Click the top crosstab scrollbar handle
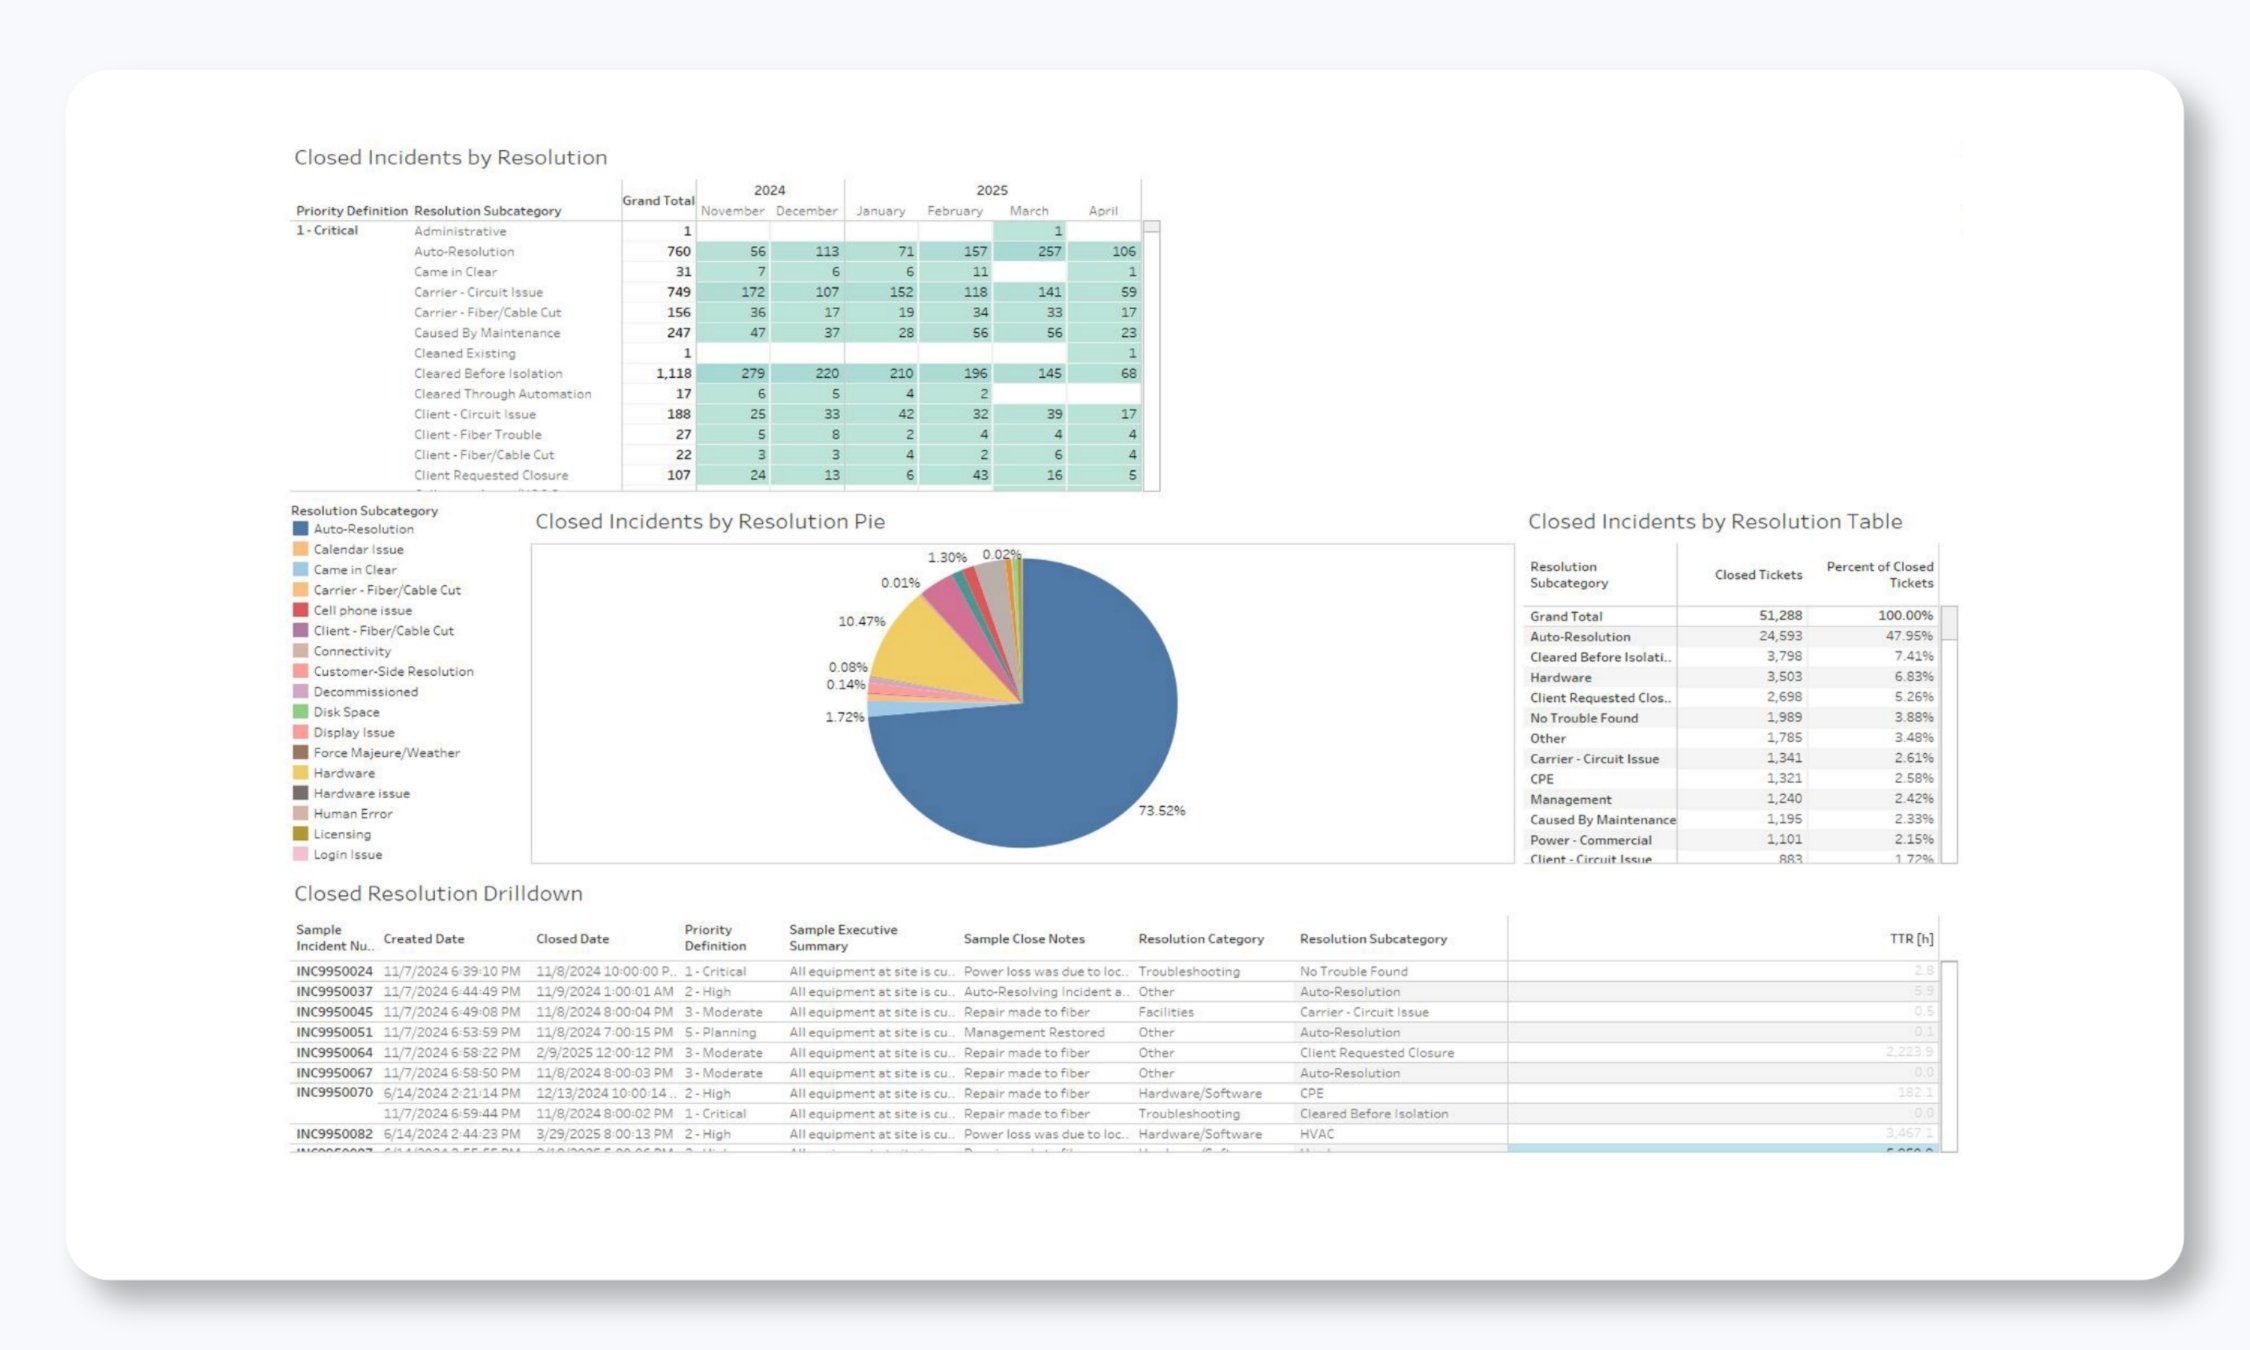The image size is (2250, 1350). (x=1152, y=227)
